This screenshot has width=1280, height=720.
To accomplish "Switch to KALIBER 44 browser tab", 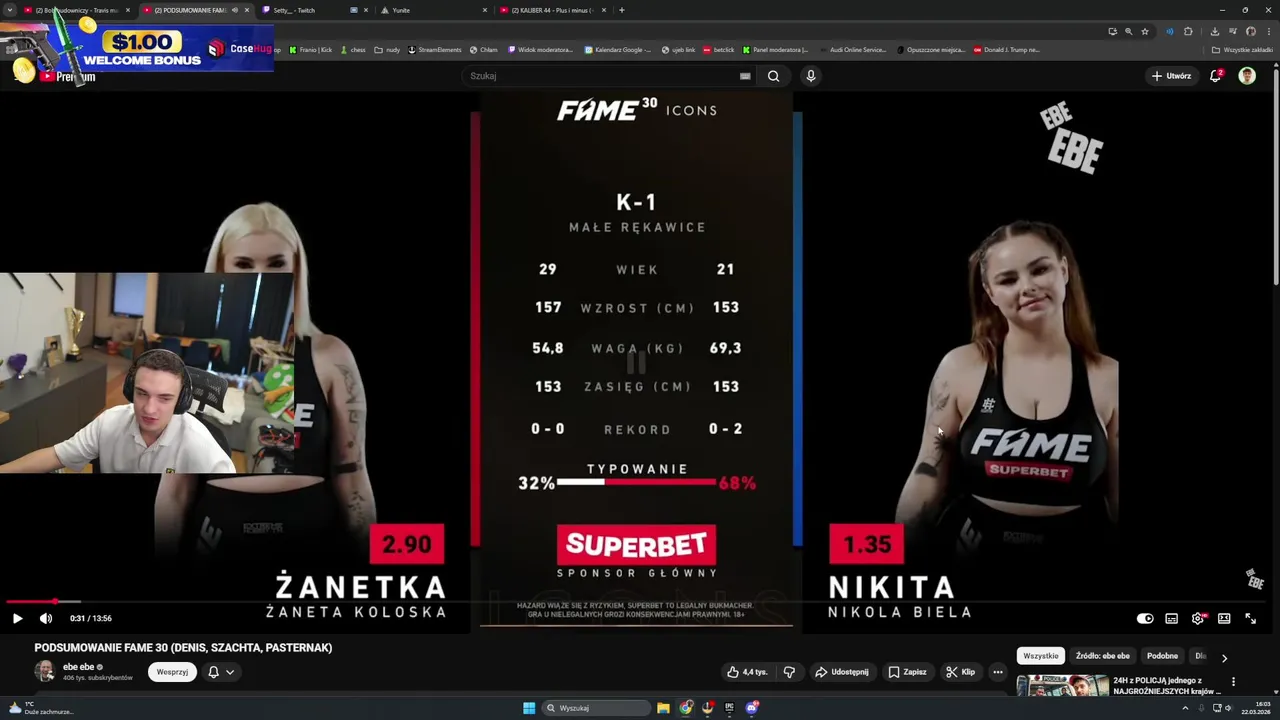I will click(555, 10).
